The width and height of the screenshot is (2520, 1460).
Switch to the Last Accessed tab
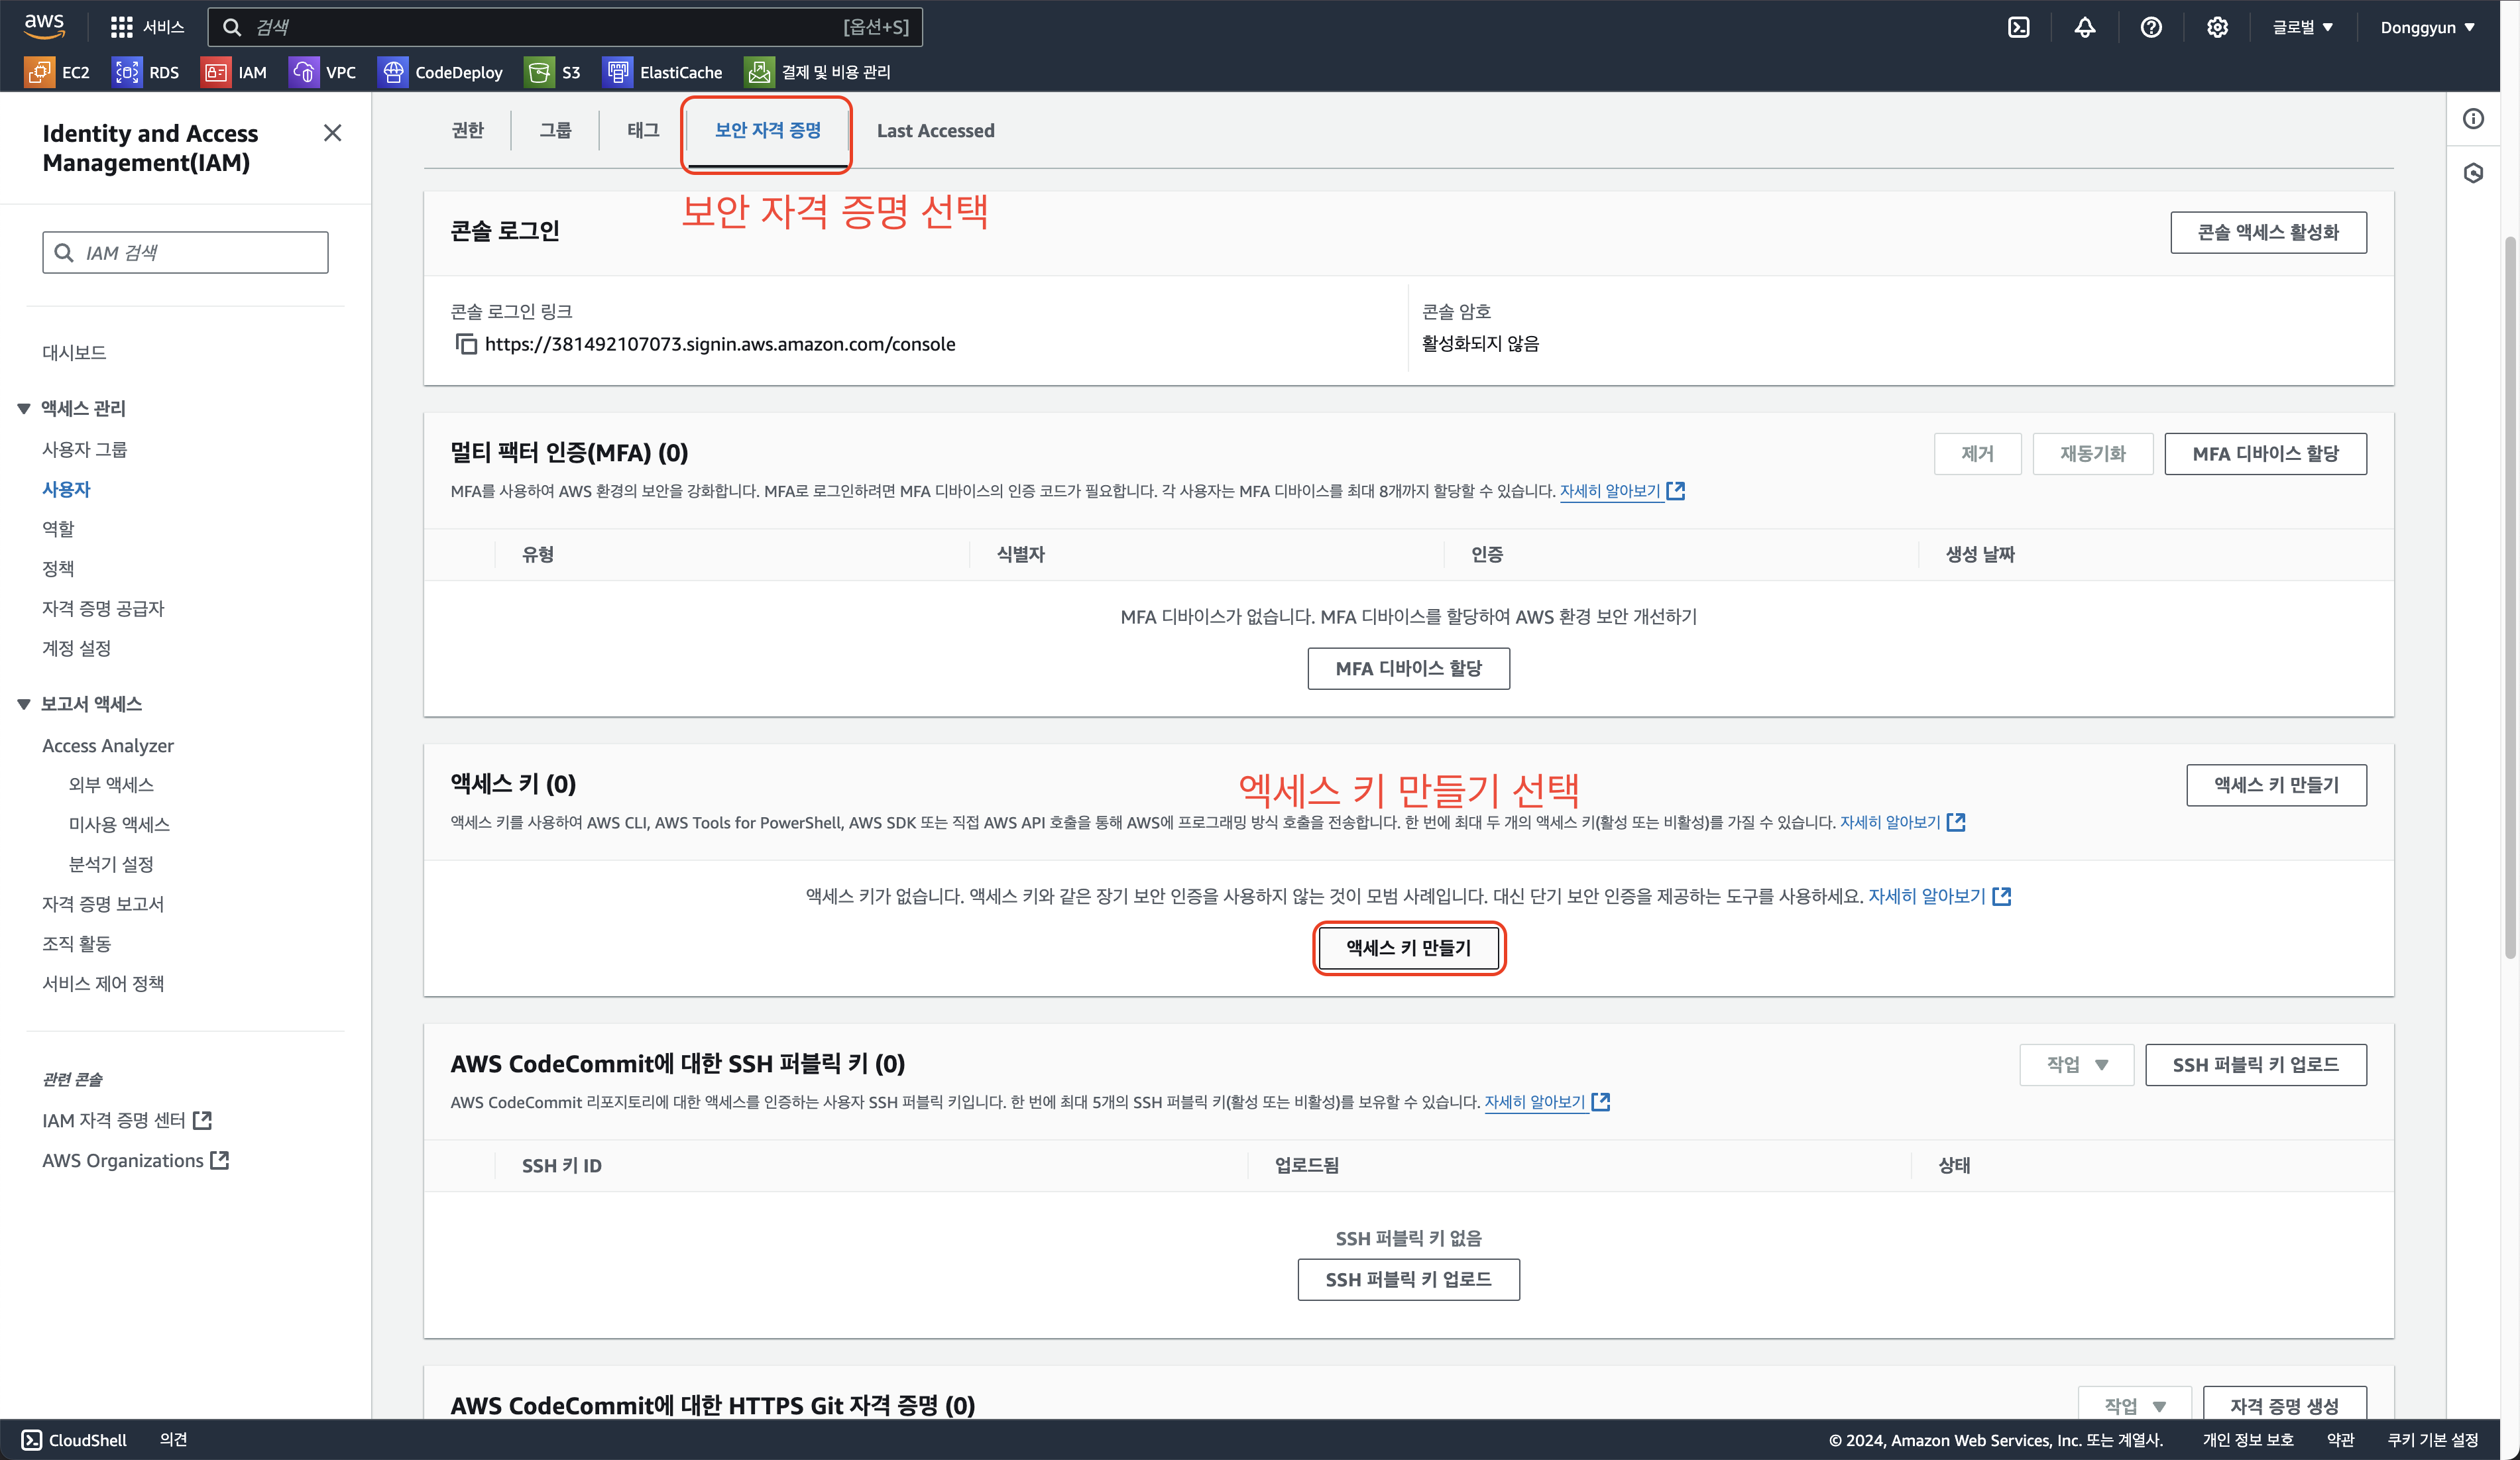coord(935,131)
